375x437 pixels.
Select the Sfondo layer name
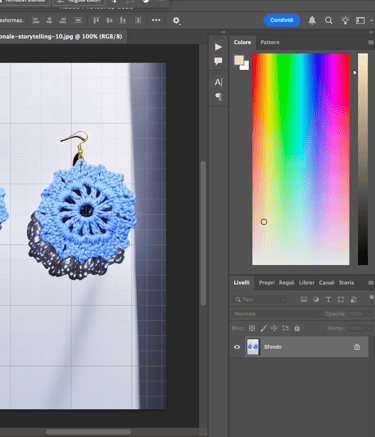273,347
